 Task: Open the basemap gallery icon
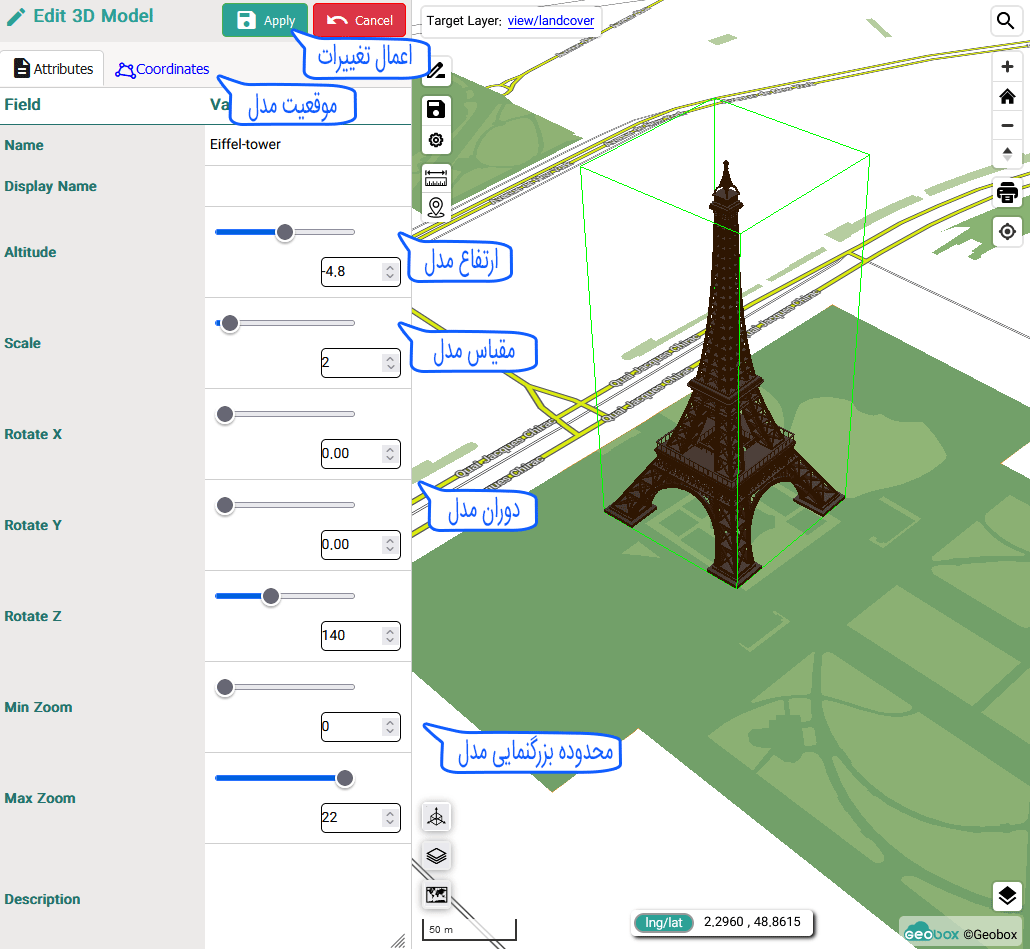[436, 894]
